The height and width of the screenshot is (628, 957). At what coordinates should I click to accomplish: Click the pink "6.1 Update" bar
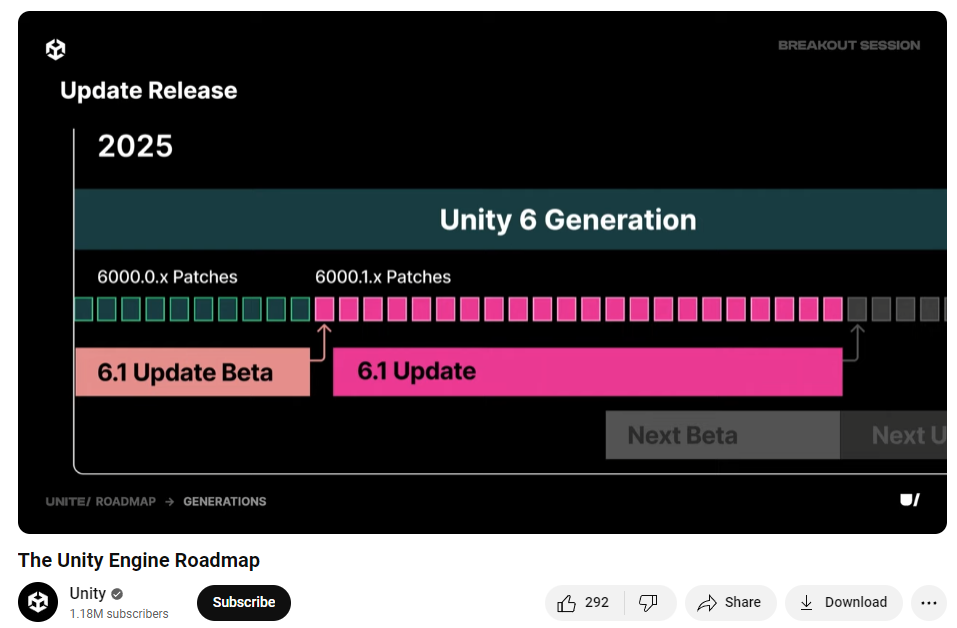tap(587, 372)
